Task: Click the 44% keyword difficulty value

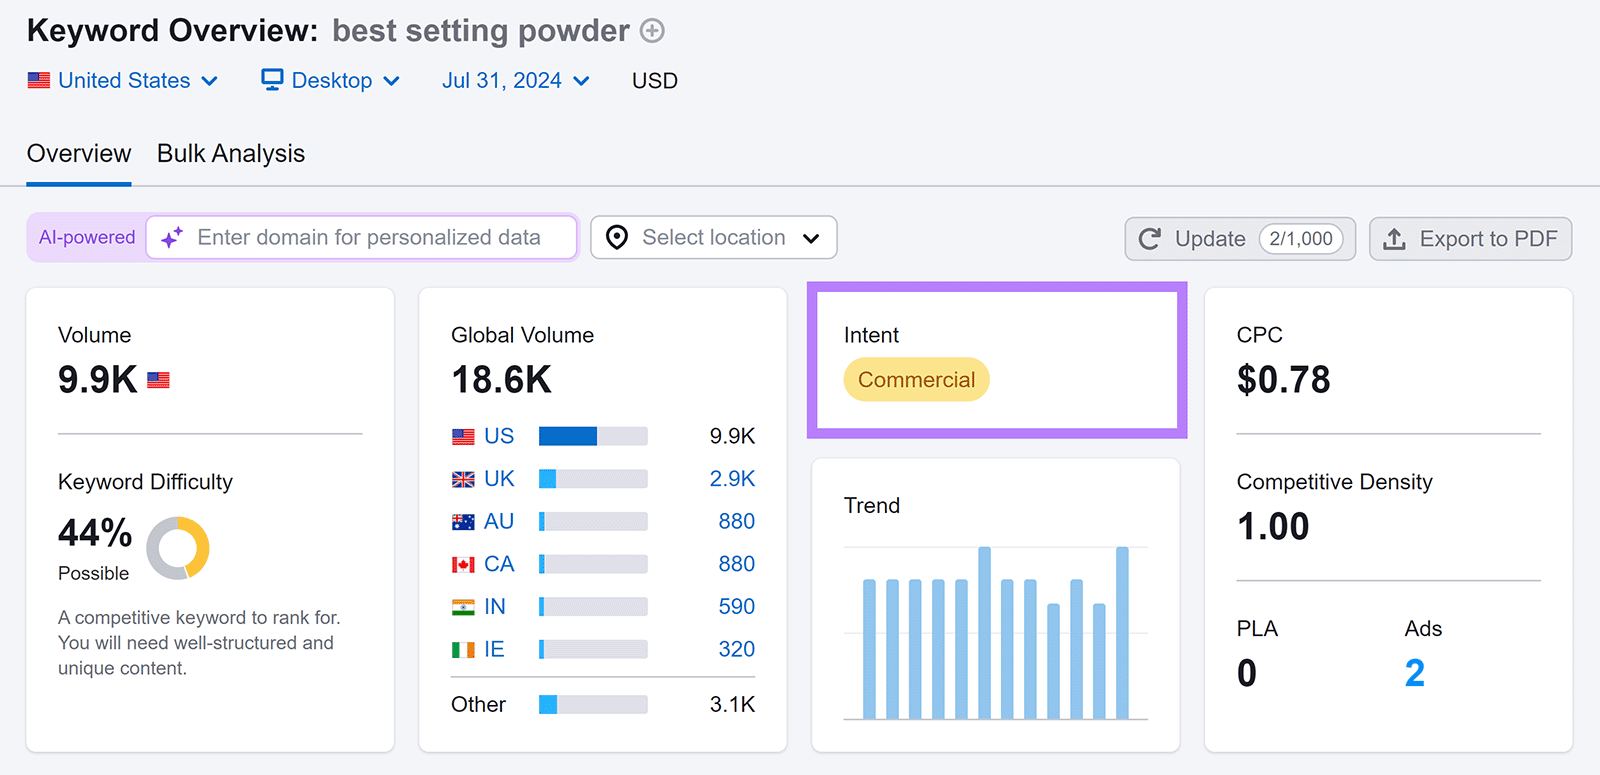Action: click(x=95, y=533)
